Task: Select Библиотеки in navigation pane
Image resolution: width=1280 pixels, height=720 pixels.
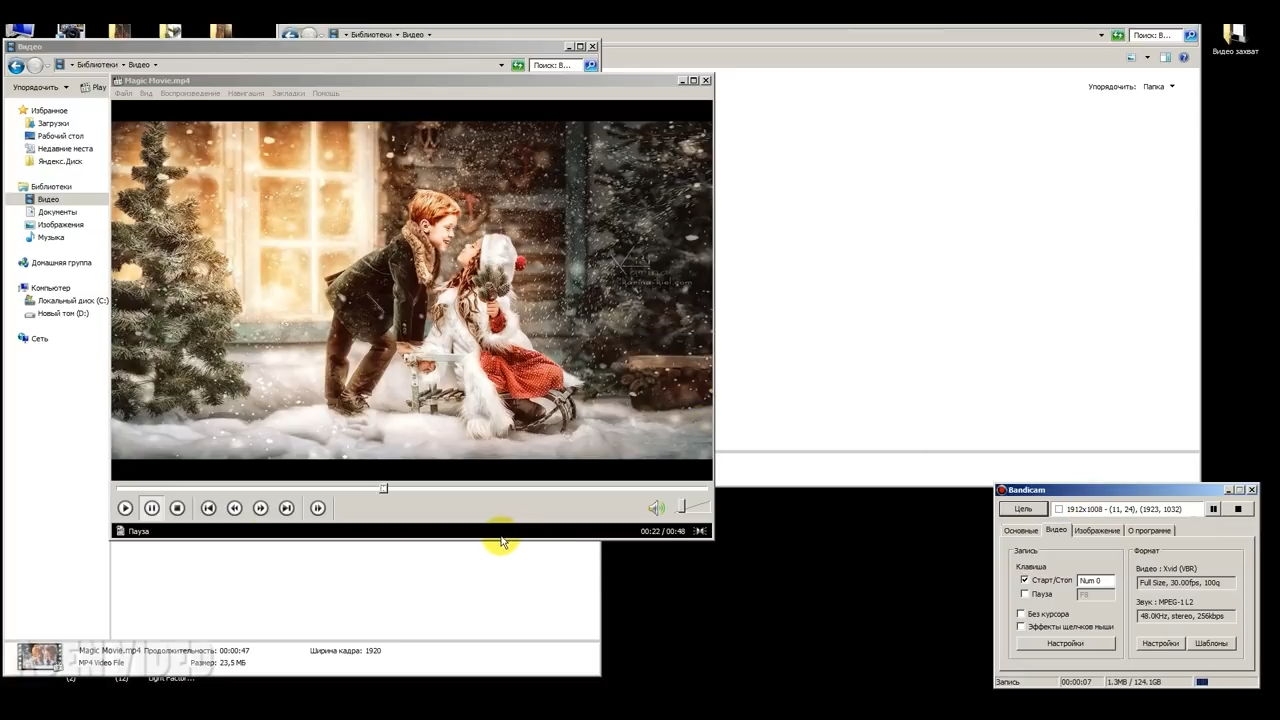Action: coord(51,187)
